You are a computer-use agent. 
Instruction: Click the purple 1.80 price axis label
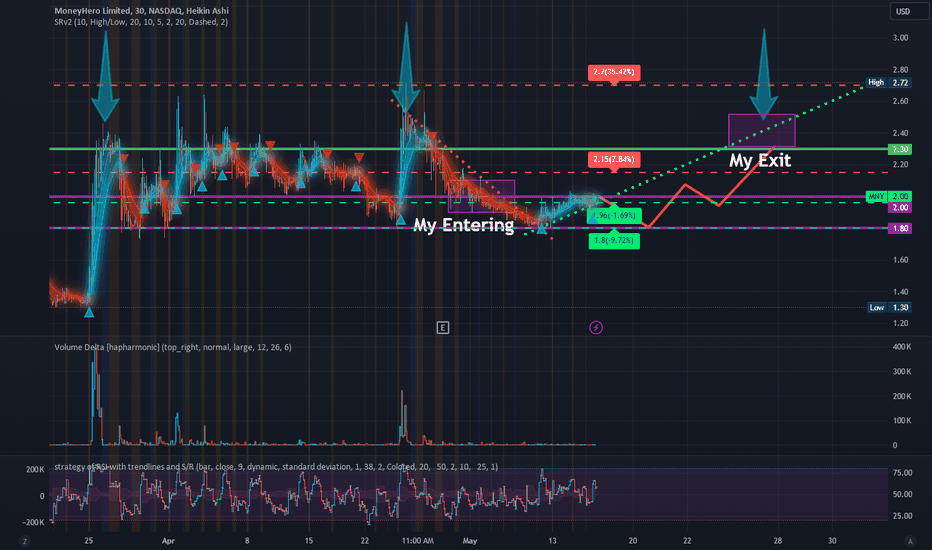900,228
